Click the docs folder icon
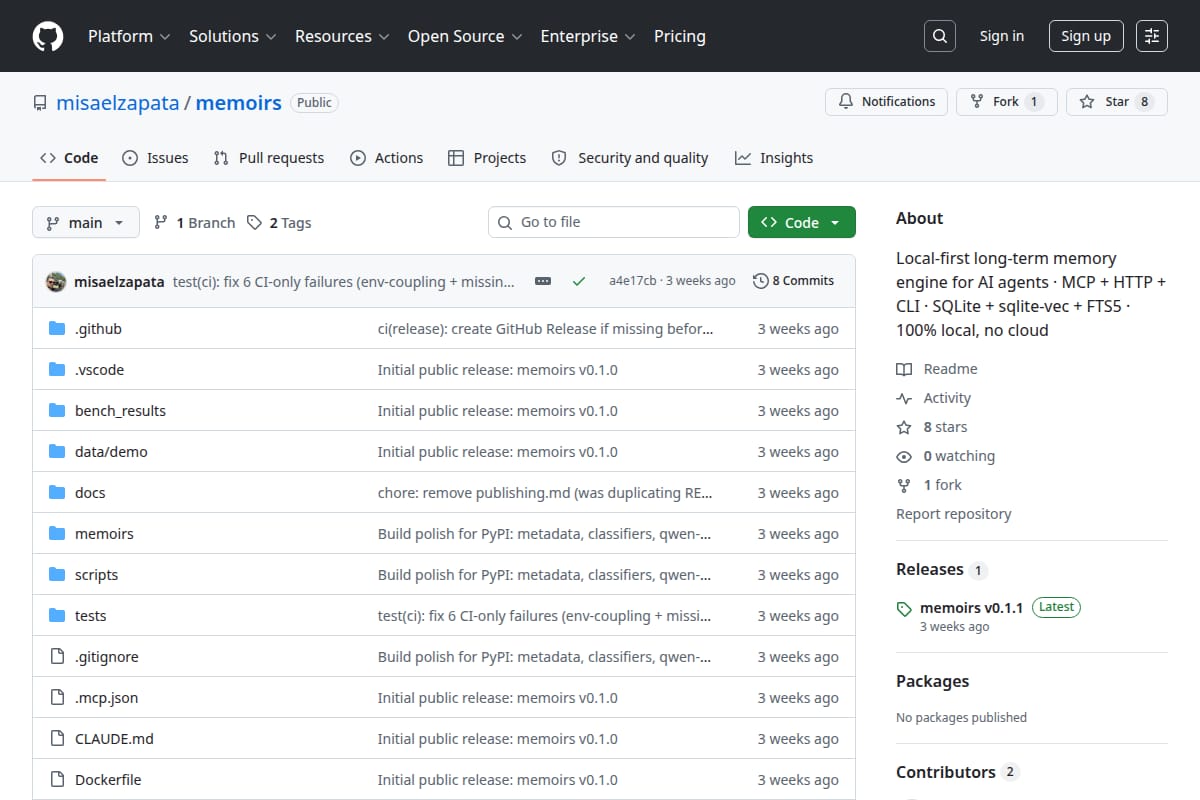1200x800 pixels. [57, 492]
